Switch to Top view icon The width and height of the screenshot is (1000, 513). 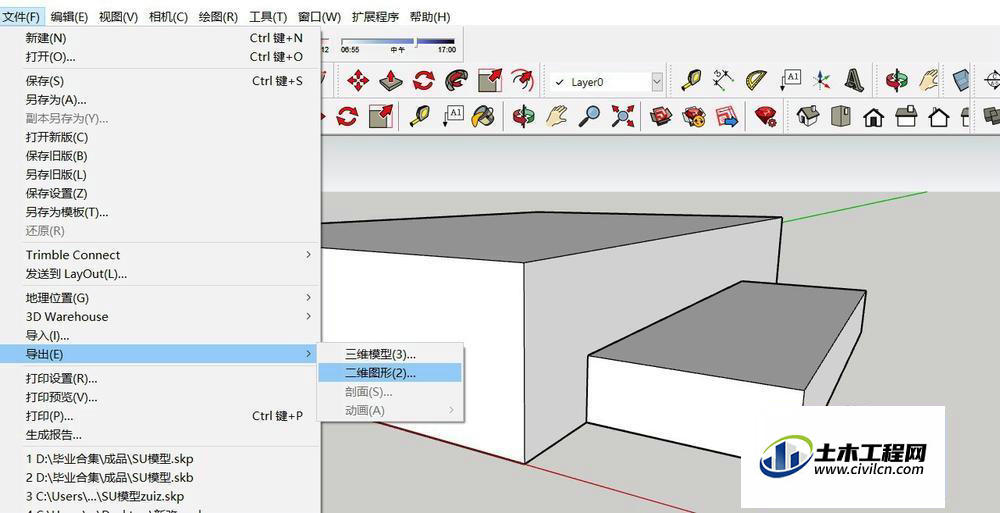841,116
